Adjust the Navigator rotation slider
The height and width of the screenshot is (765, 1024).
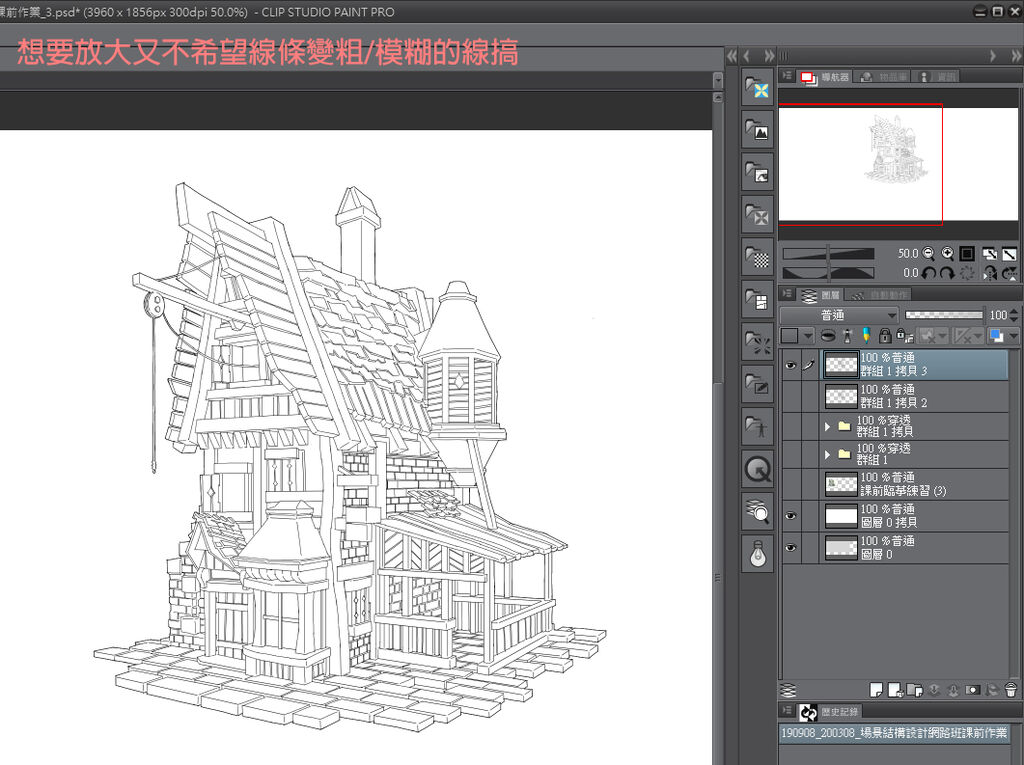828,273
